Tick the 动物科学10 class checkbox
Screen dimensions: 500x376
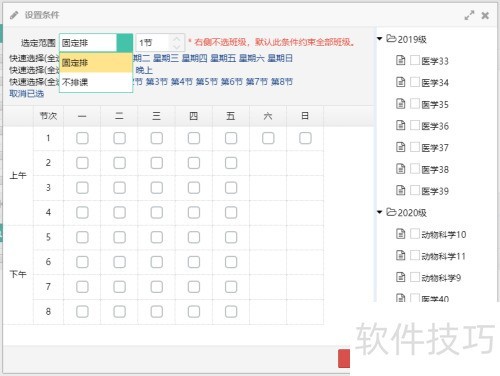(x=415, y=234)
